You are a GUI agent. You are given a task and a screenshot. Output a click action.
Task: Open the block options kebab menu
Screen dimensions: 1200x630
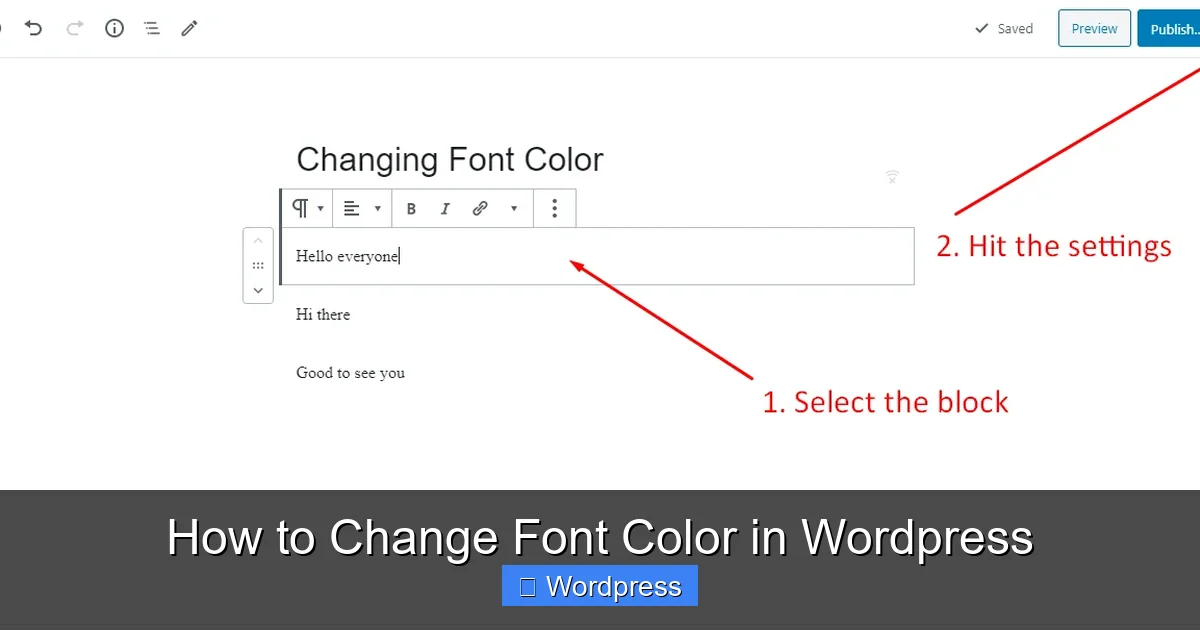point(555,208)
